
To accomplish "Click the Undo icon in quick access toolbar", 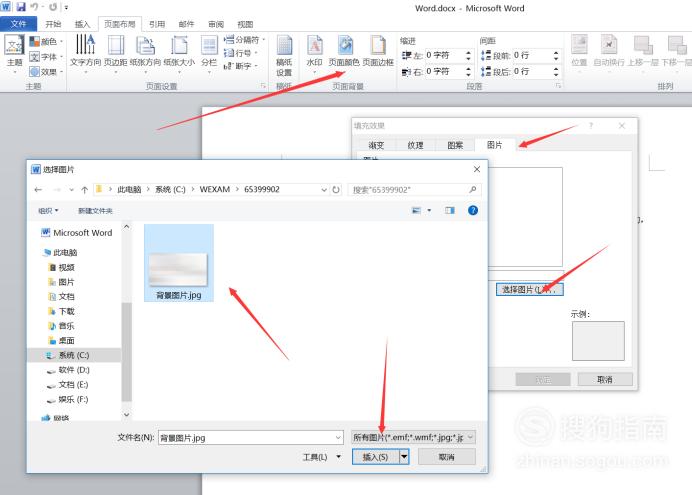I will pyautogui.click(x=34, y=7).
